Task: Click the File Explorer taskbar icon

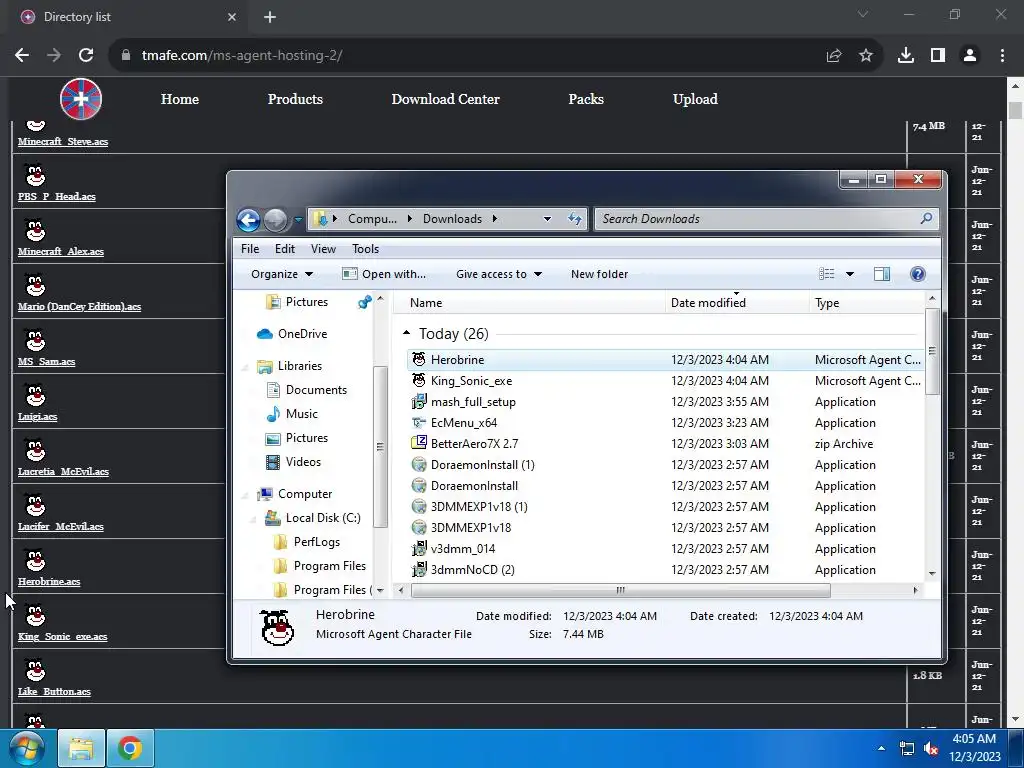Action: [81, 748]
